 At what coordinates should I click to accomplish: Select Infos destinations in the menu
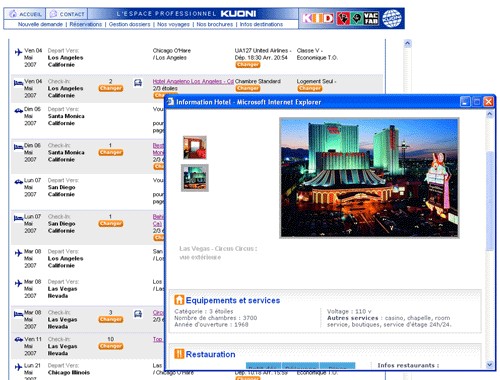pos(261,24)
